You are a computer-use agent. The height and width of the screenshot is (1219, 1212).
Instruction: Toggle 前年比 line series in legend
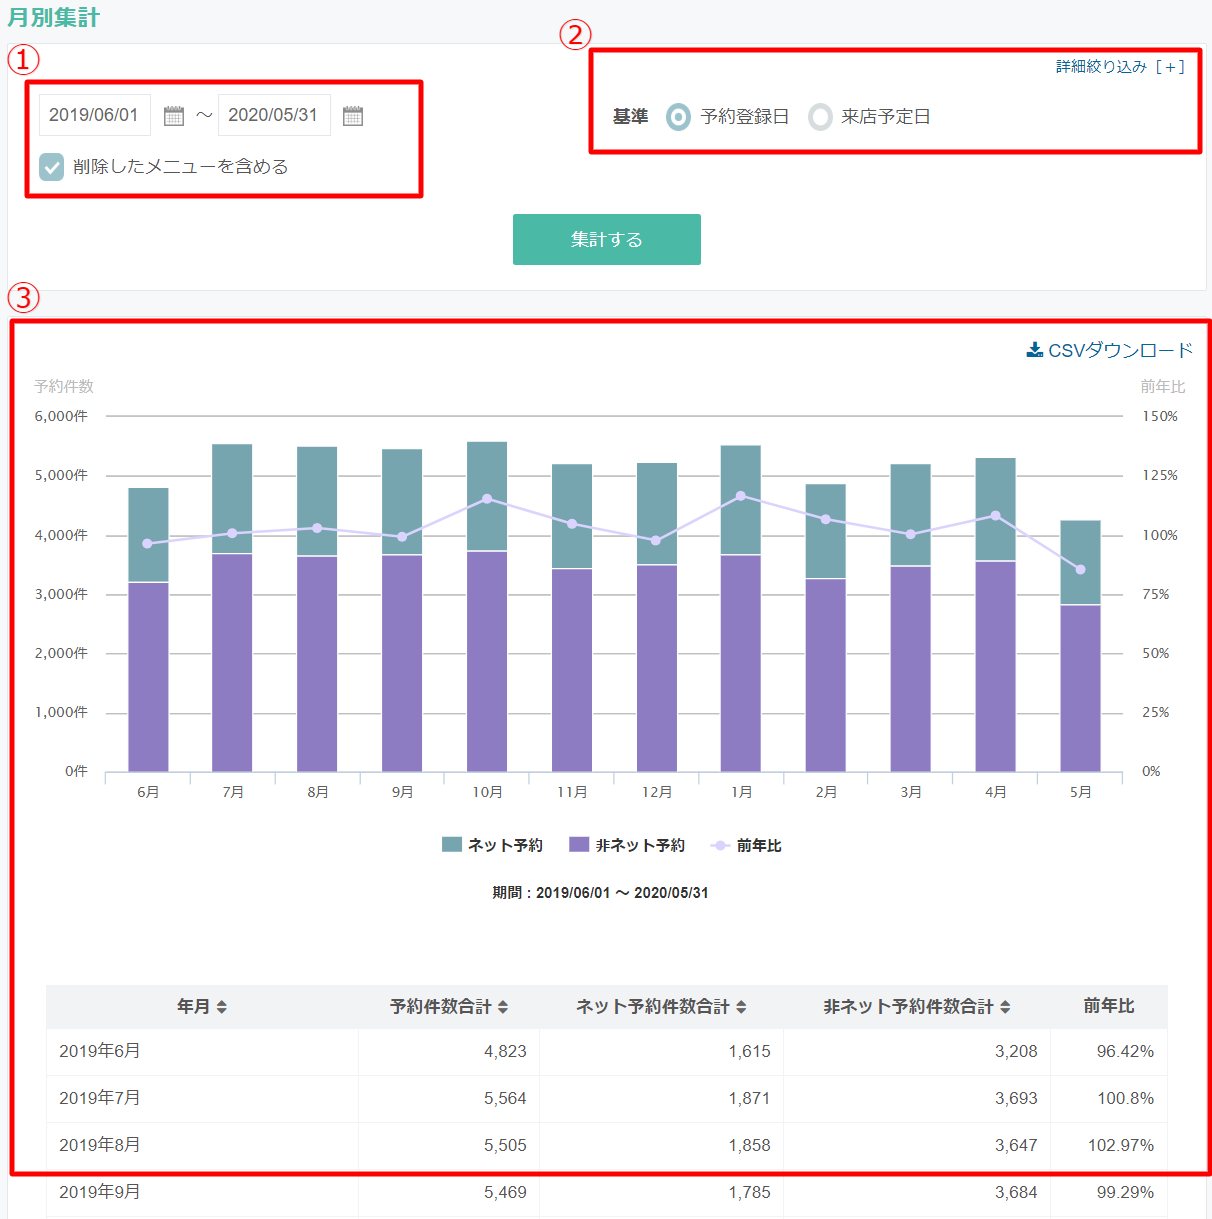pyautogui.click(x=746, y=846)
